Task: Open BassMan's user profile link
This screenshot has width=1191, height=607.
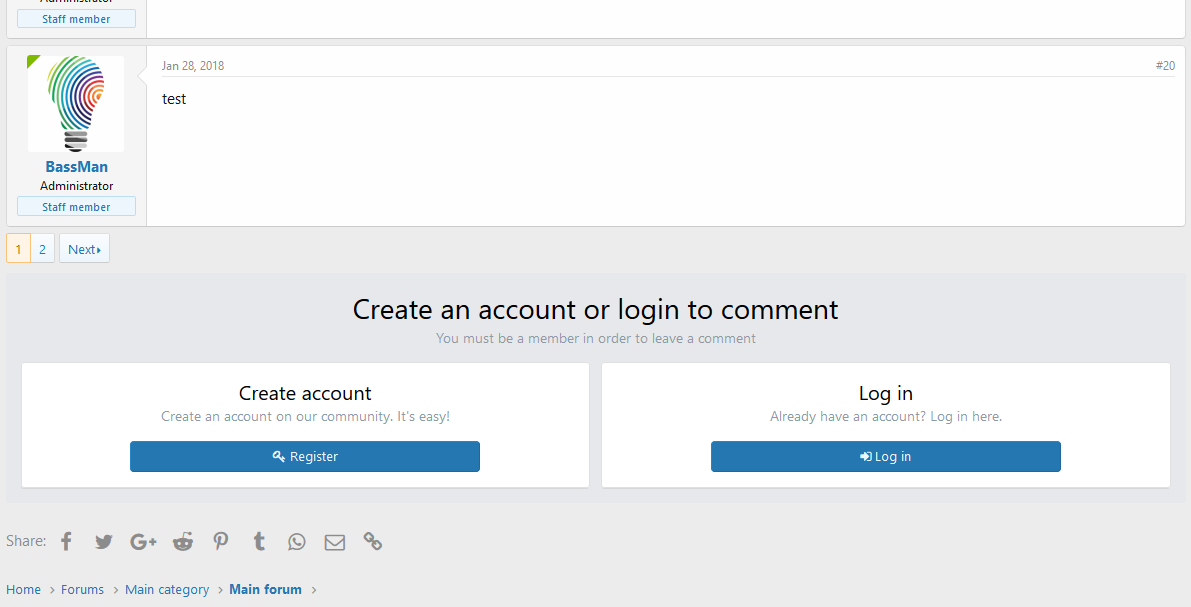Action: (x=77, y=167)
